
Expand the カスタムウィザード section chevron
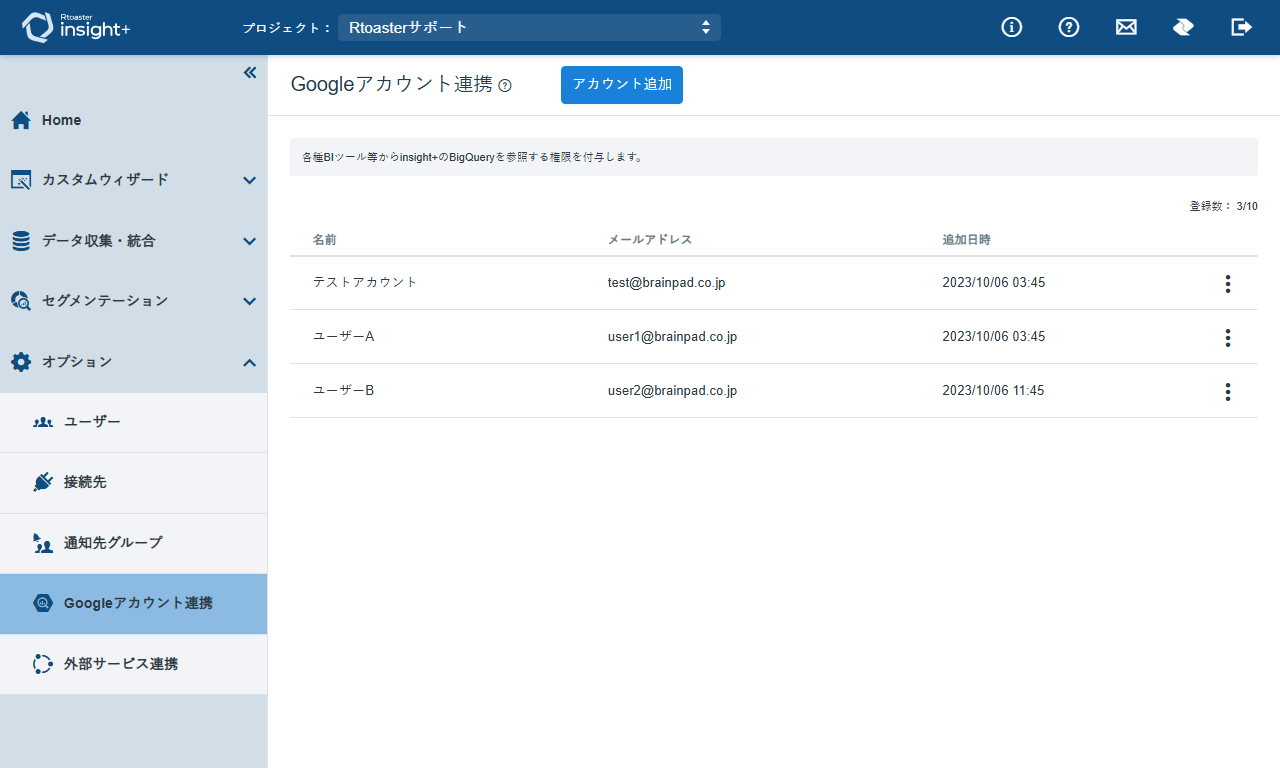pos(250,181)
